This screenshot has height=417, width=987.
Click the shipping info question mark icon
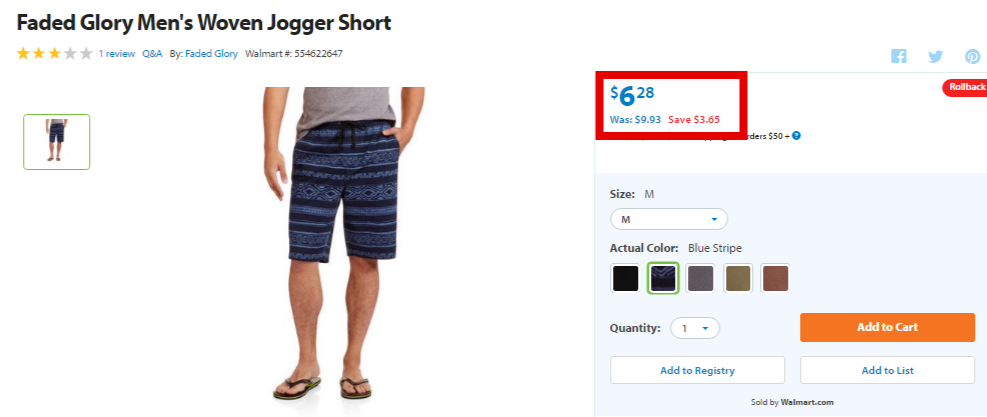click(796, 135)
